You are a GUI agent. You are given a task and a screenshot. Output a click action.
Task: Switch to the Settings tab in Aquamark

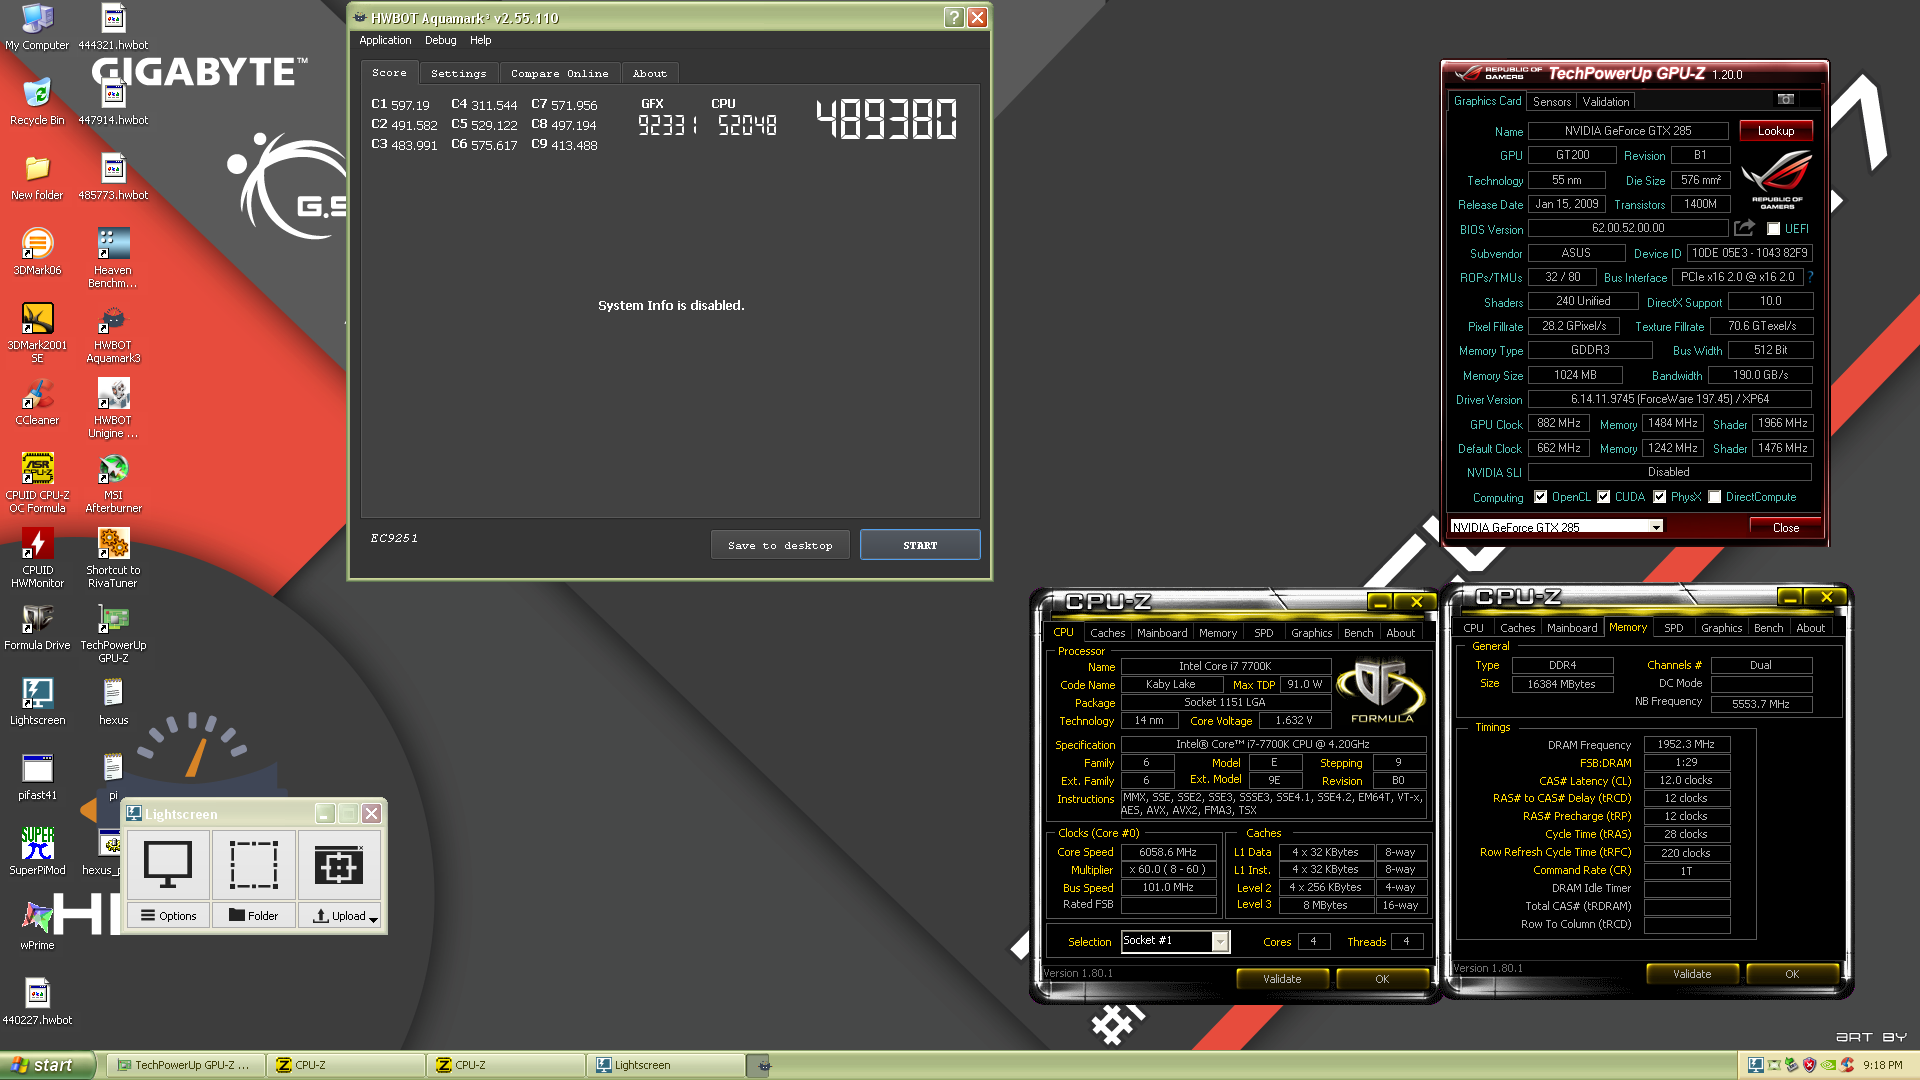[x=458, y=73]
